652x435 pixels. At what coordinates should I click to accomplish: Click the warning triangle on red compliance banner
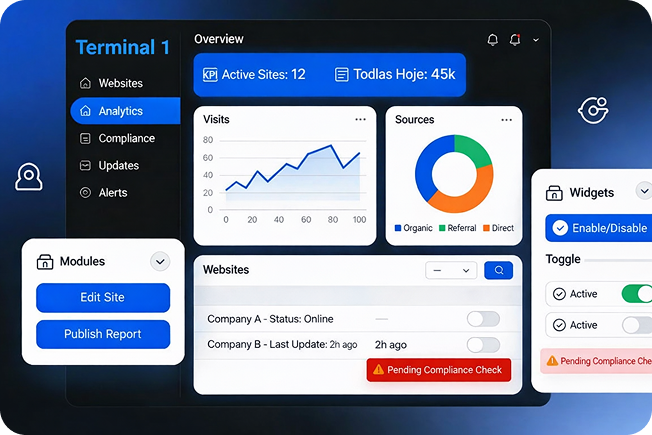coord(378,370)
